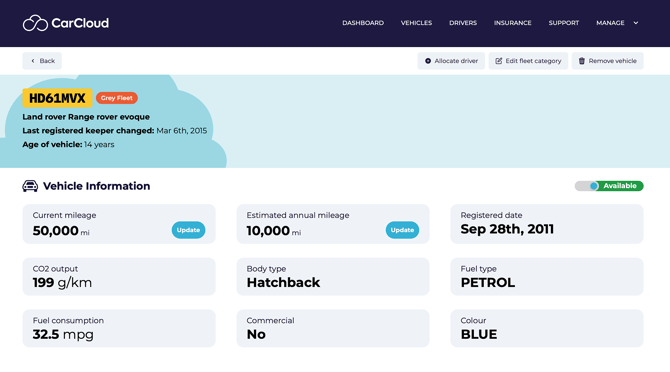Click the plus icon on Allocate driver
Viewport: 670px width, 372px height.
tap(428, 61)
